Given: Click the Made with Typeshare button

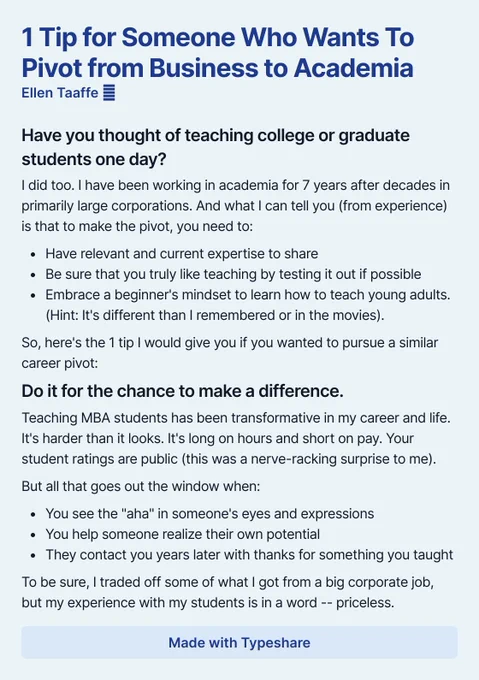Looking at the screenshot, I should [x=239, y=642].
